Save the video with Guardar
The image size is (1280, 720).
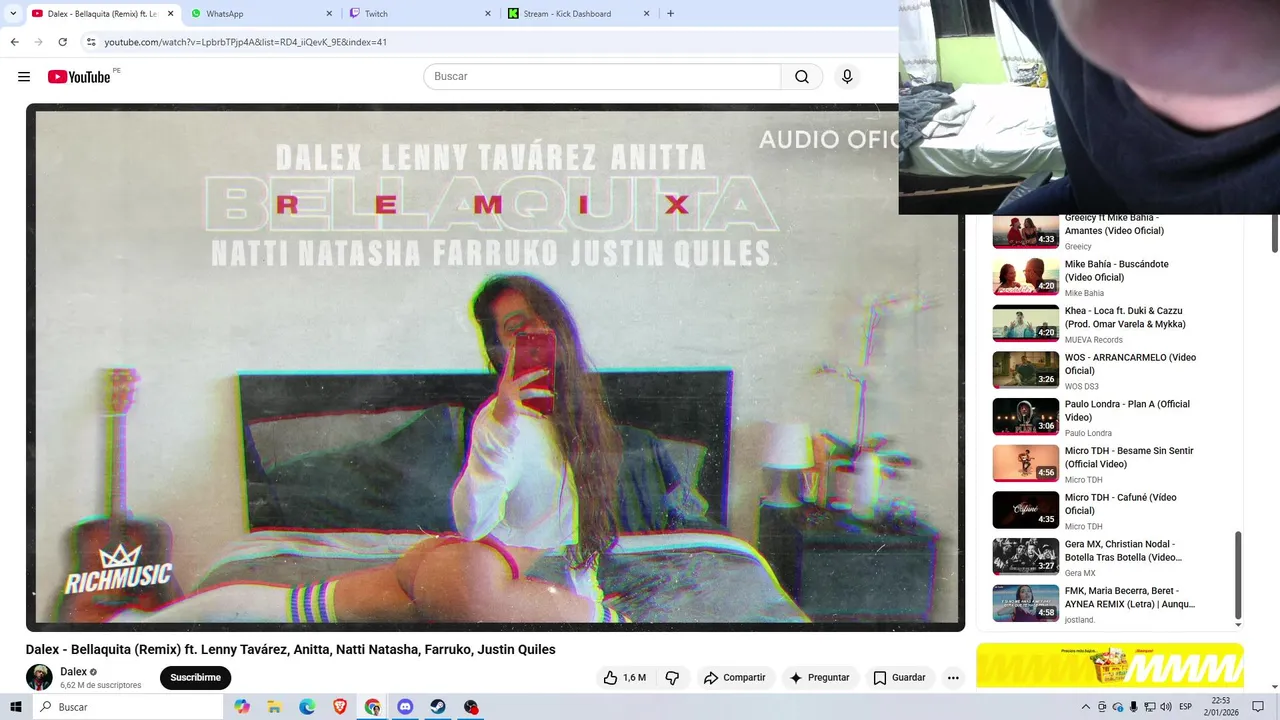899,678
